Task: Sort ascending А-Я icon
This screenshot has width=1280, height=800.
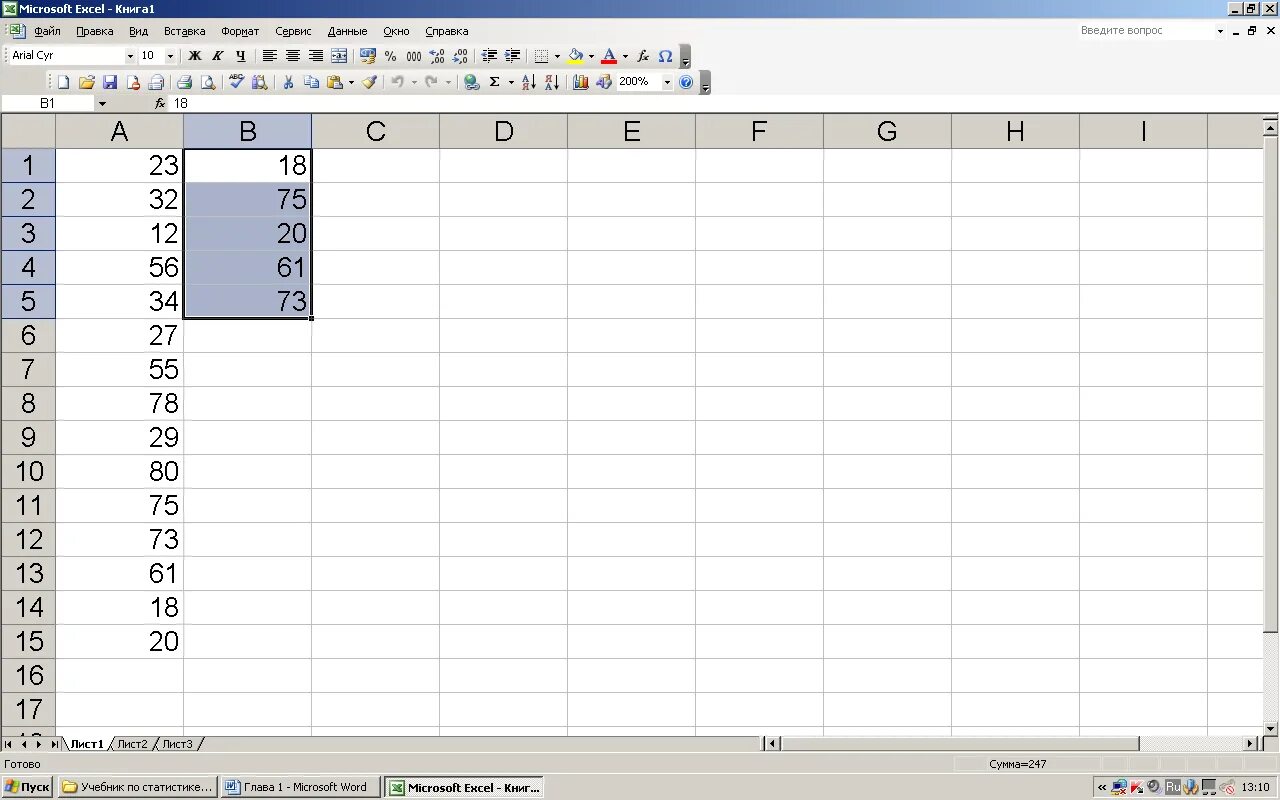Action: coord(528,82)
